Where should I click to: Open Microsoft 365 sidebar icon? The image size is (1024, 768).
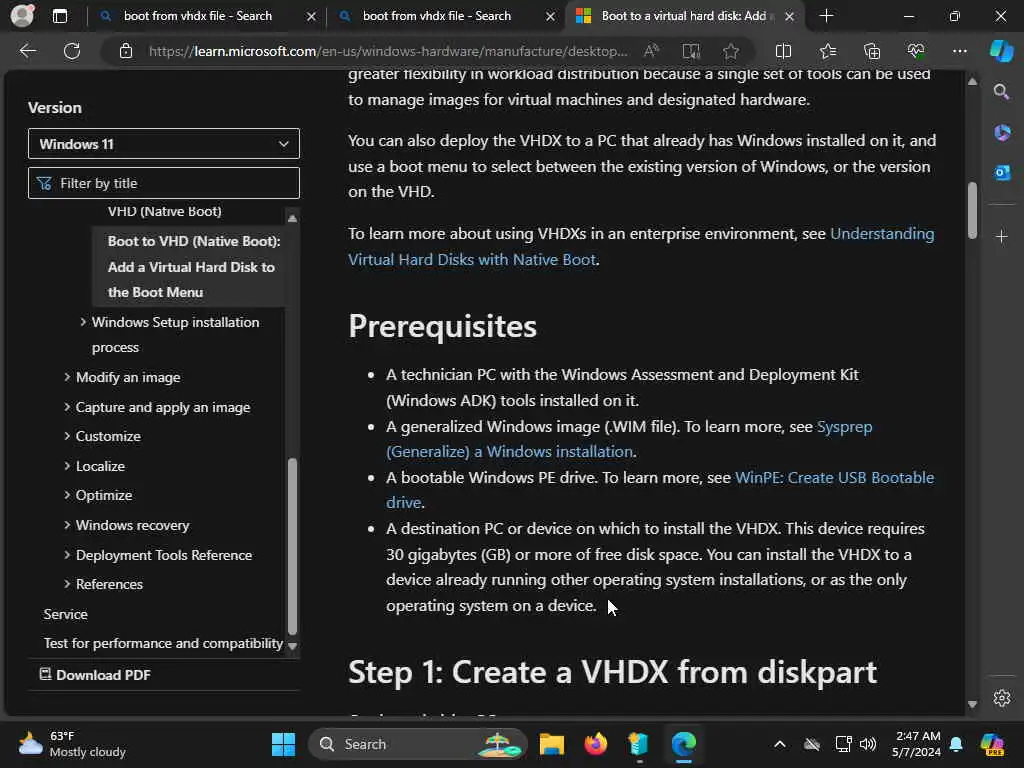coord(1002,133)
